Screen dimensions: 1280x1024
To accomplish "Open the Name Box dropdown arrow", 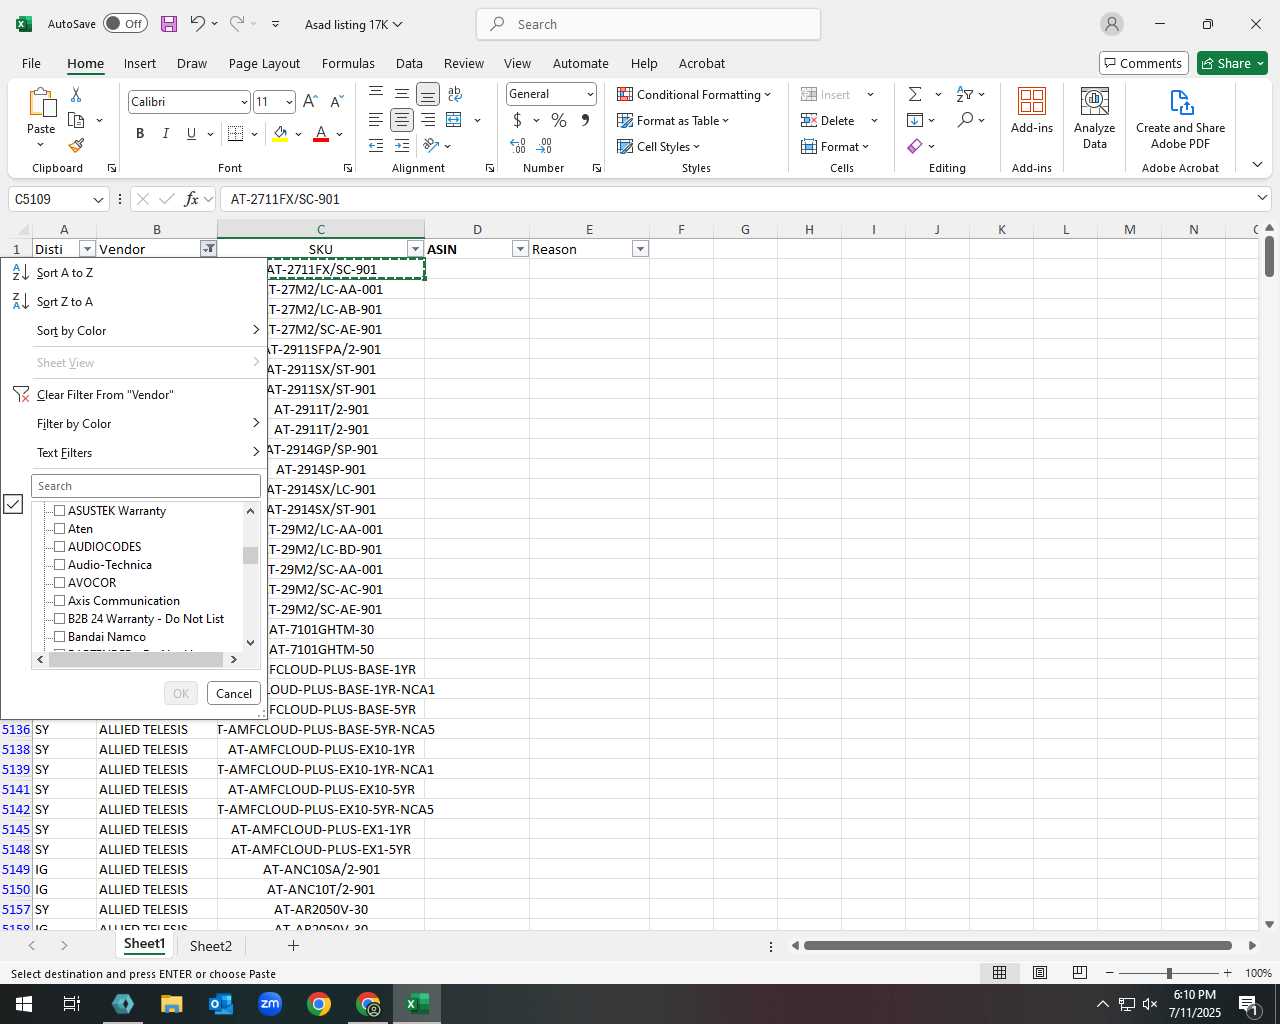I will pos(98,199).
